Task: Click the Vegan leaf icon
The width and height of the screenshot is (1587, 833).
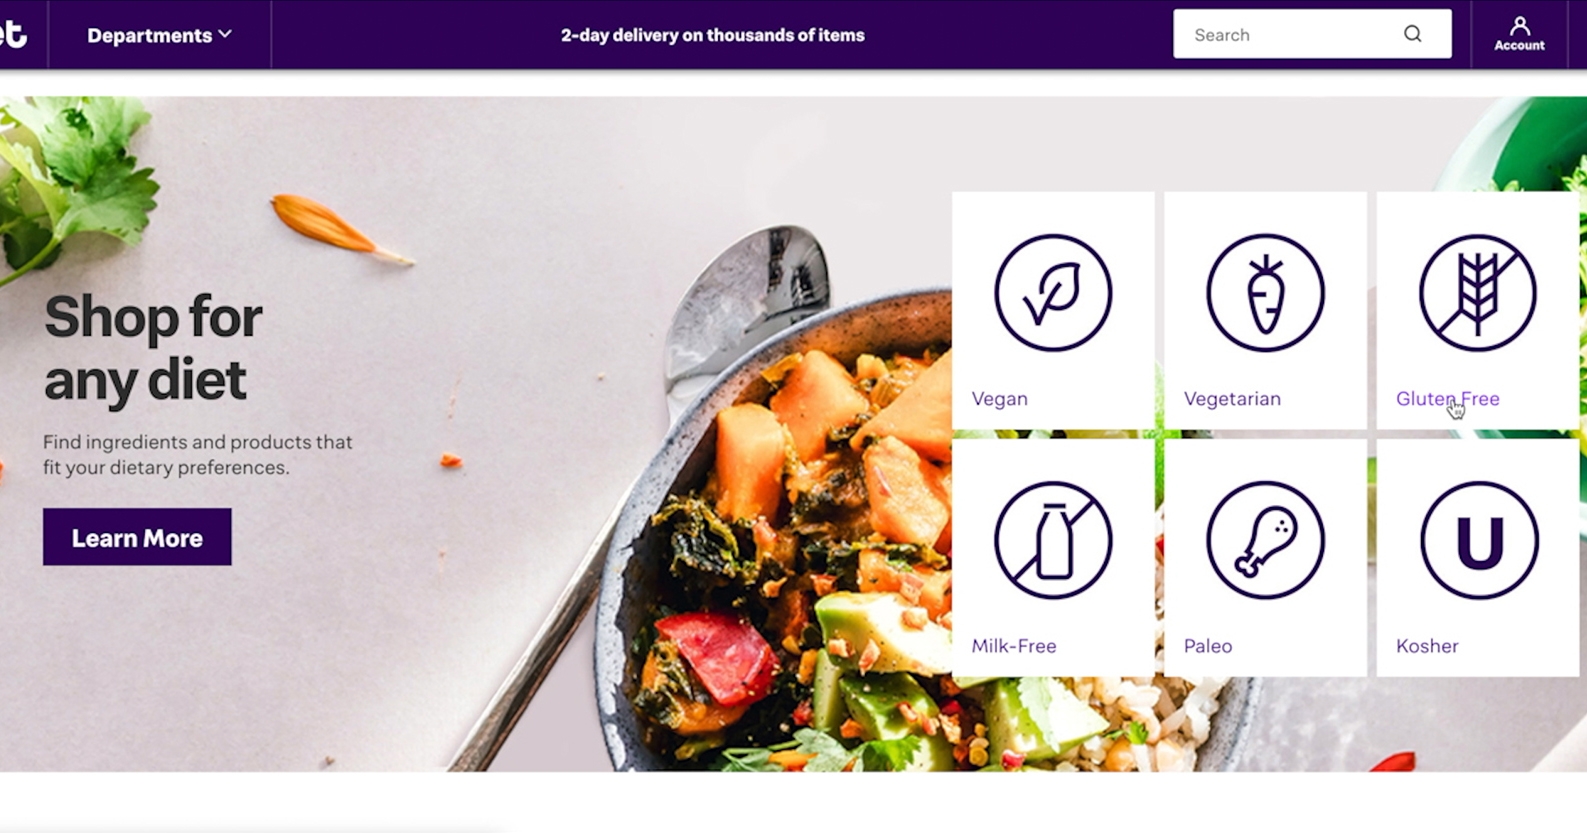Action: point(1053,293)
